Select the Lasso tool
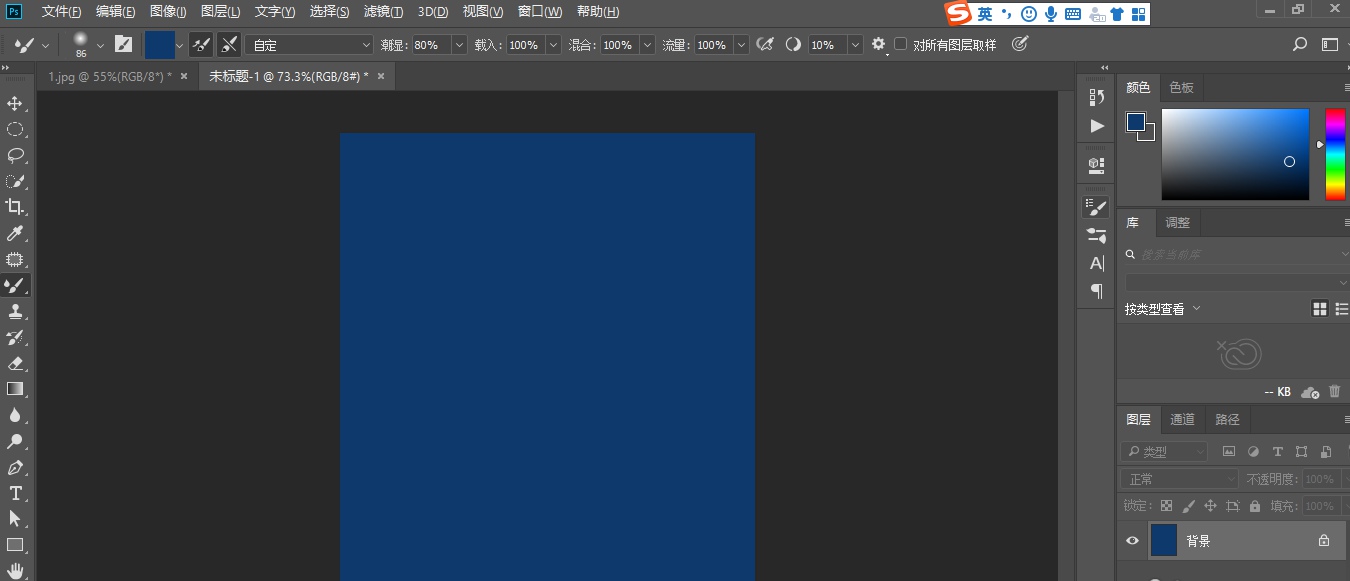The height and width of the screenshot is (581, 1350). [14, 155]
